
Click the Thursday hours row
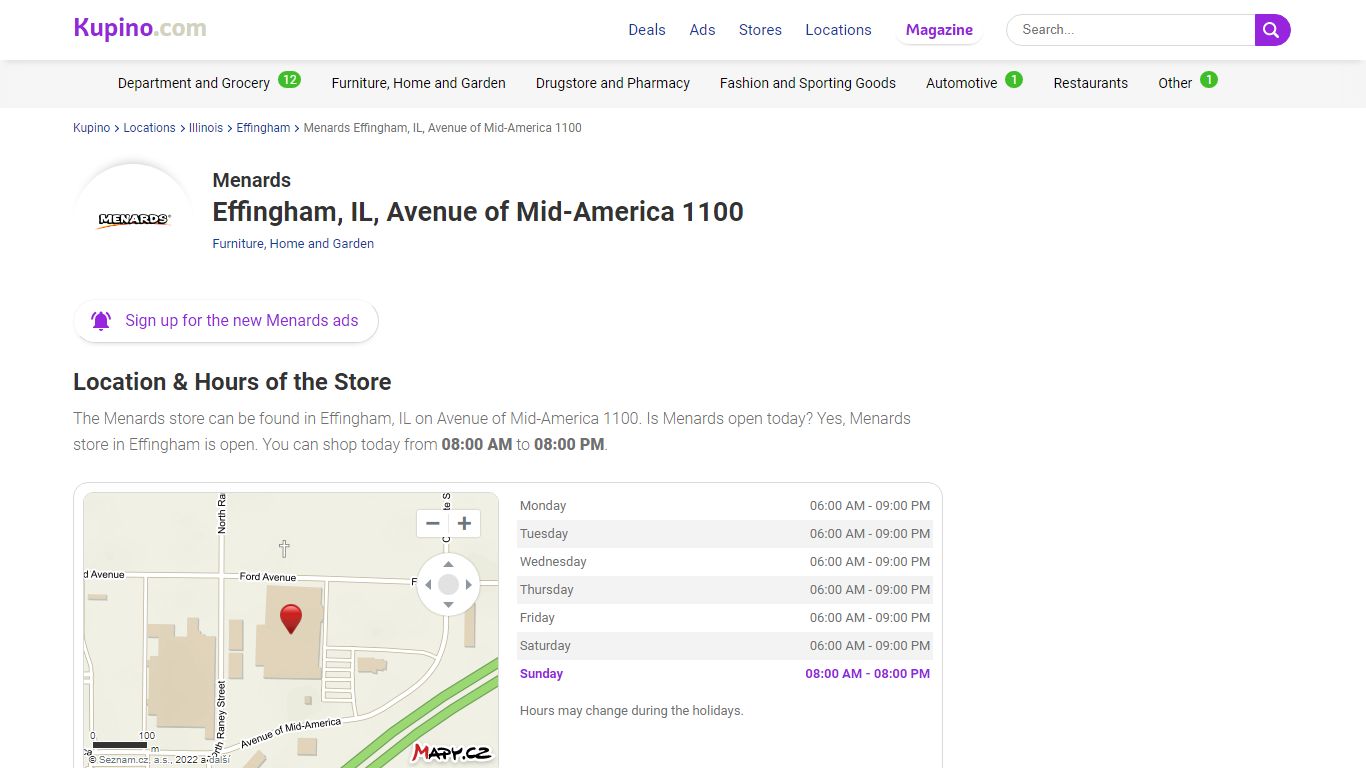point(725,590)
